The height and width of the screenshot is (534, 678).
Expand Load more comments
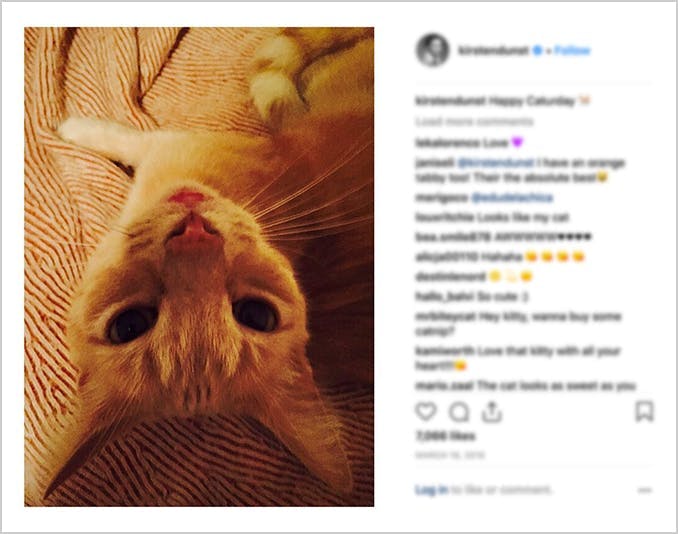[x=461, y=121]
